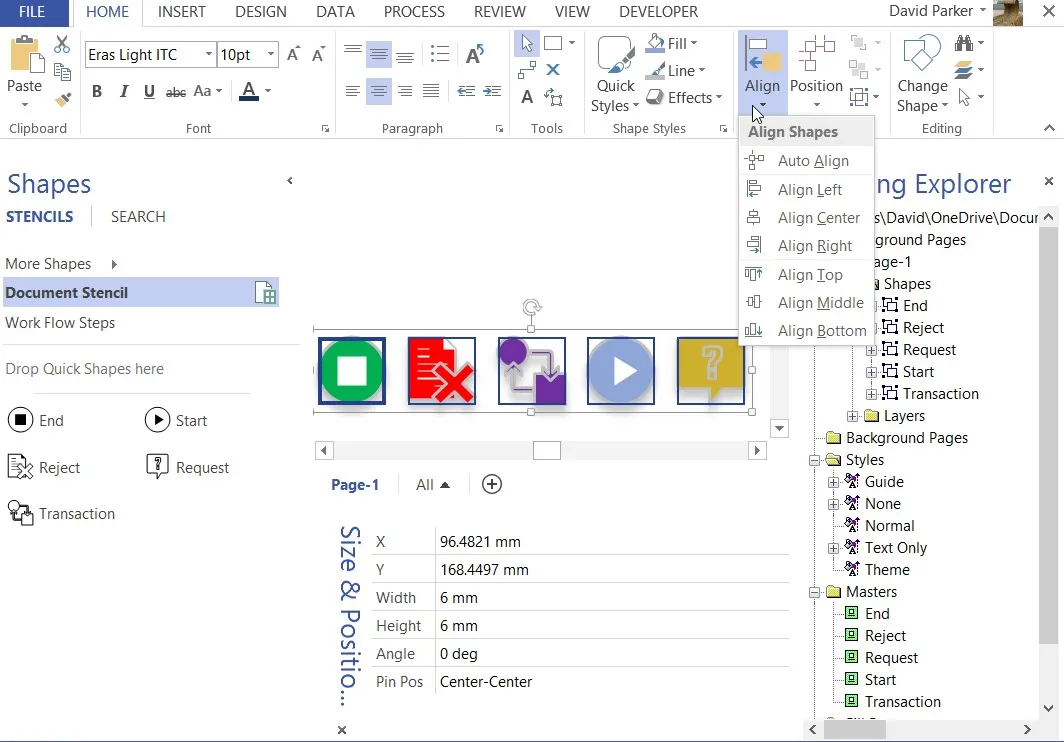Click the Add Page plus icon
The height and width of the screenshot is (742, 1064).
click(492, 484)
